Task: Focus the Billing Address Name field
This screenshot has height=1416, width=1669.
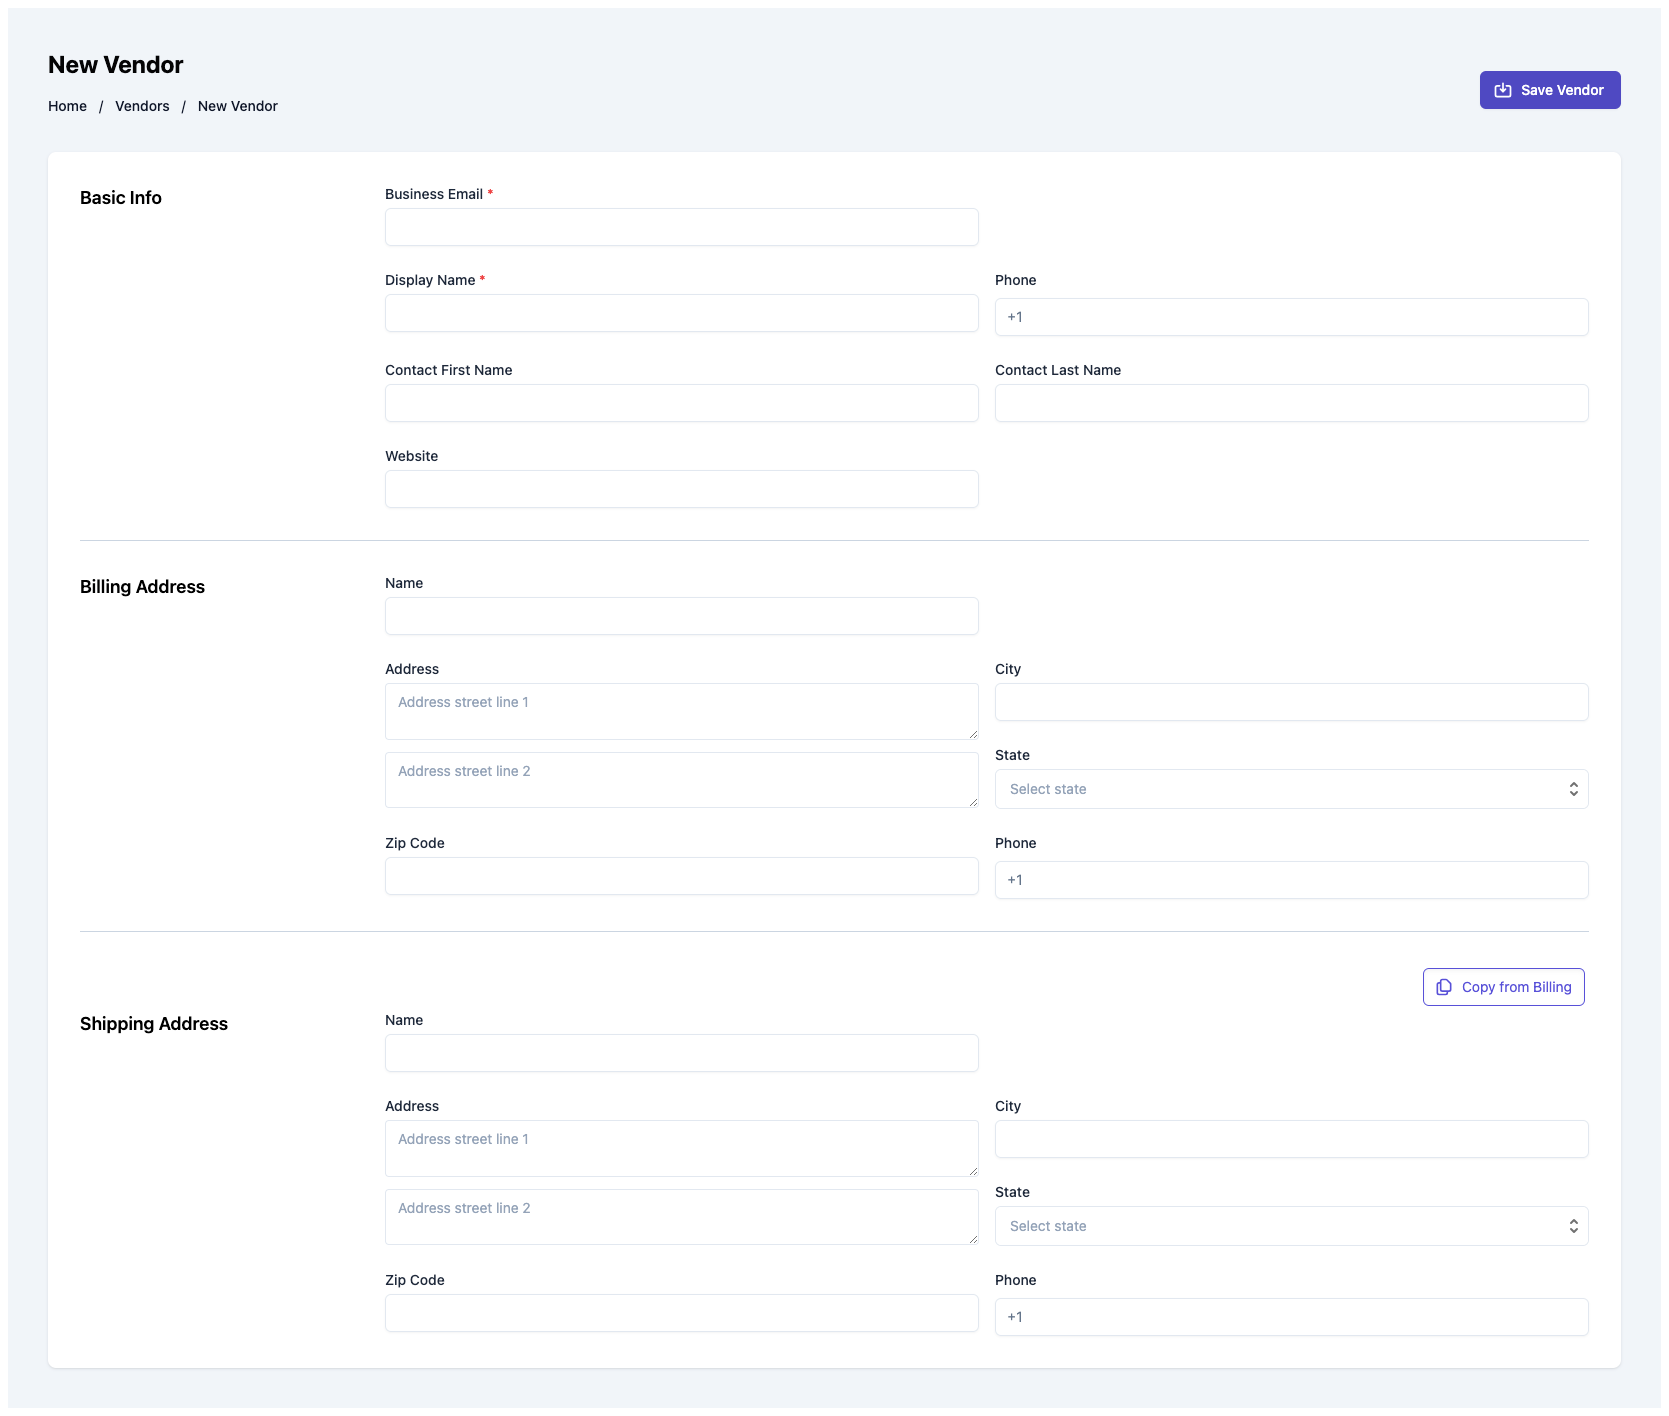Action: pyautogui.click(x=681, y=616)
